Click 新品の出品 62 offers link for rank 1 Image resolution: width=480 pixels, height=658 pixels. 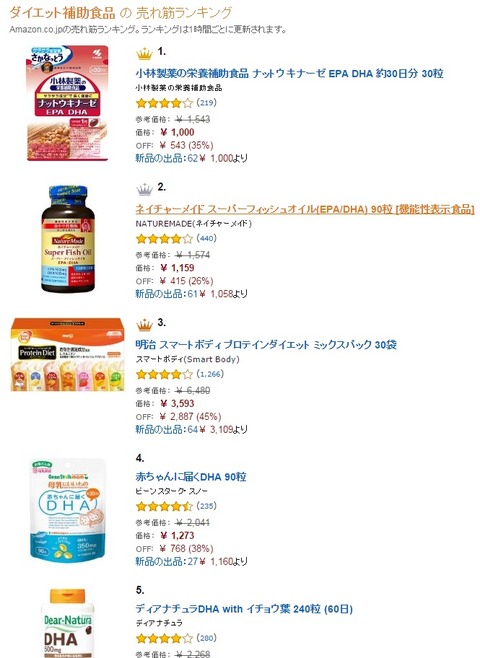[x=167, y=158]
